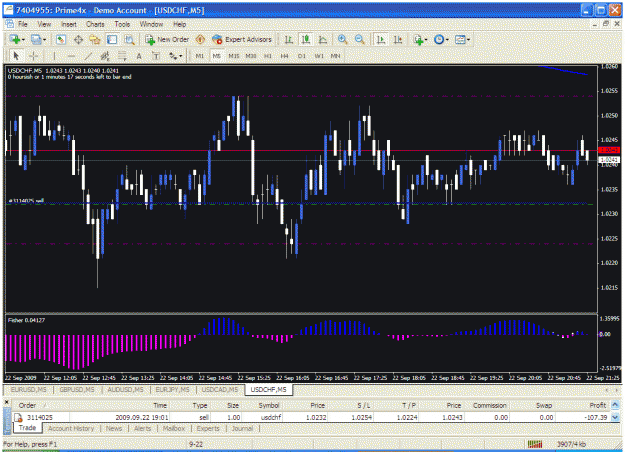Click the New Order button
Viewport: 625px width, 452px height.
click(x=168, y=39)
